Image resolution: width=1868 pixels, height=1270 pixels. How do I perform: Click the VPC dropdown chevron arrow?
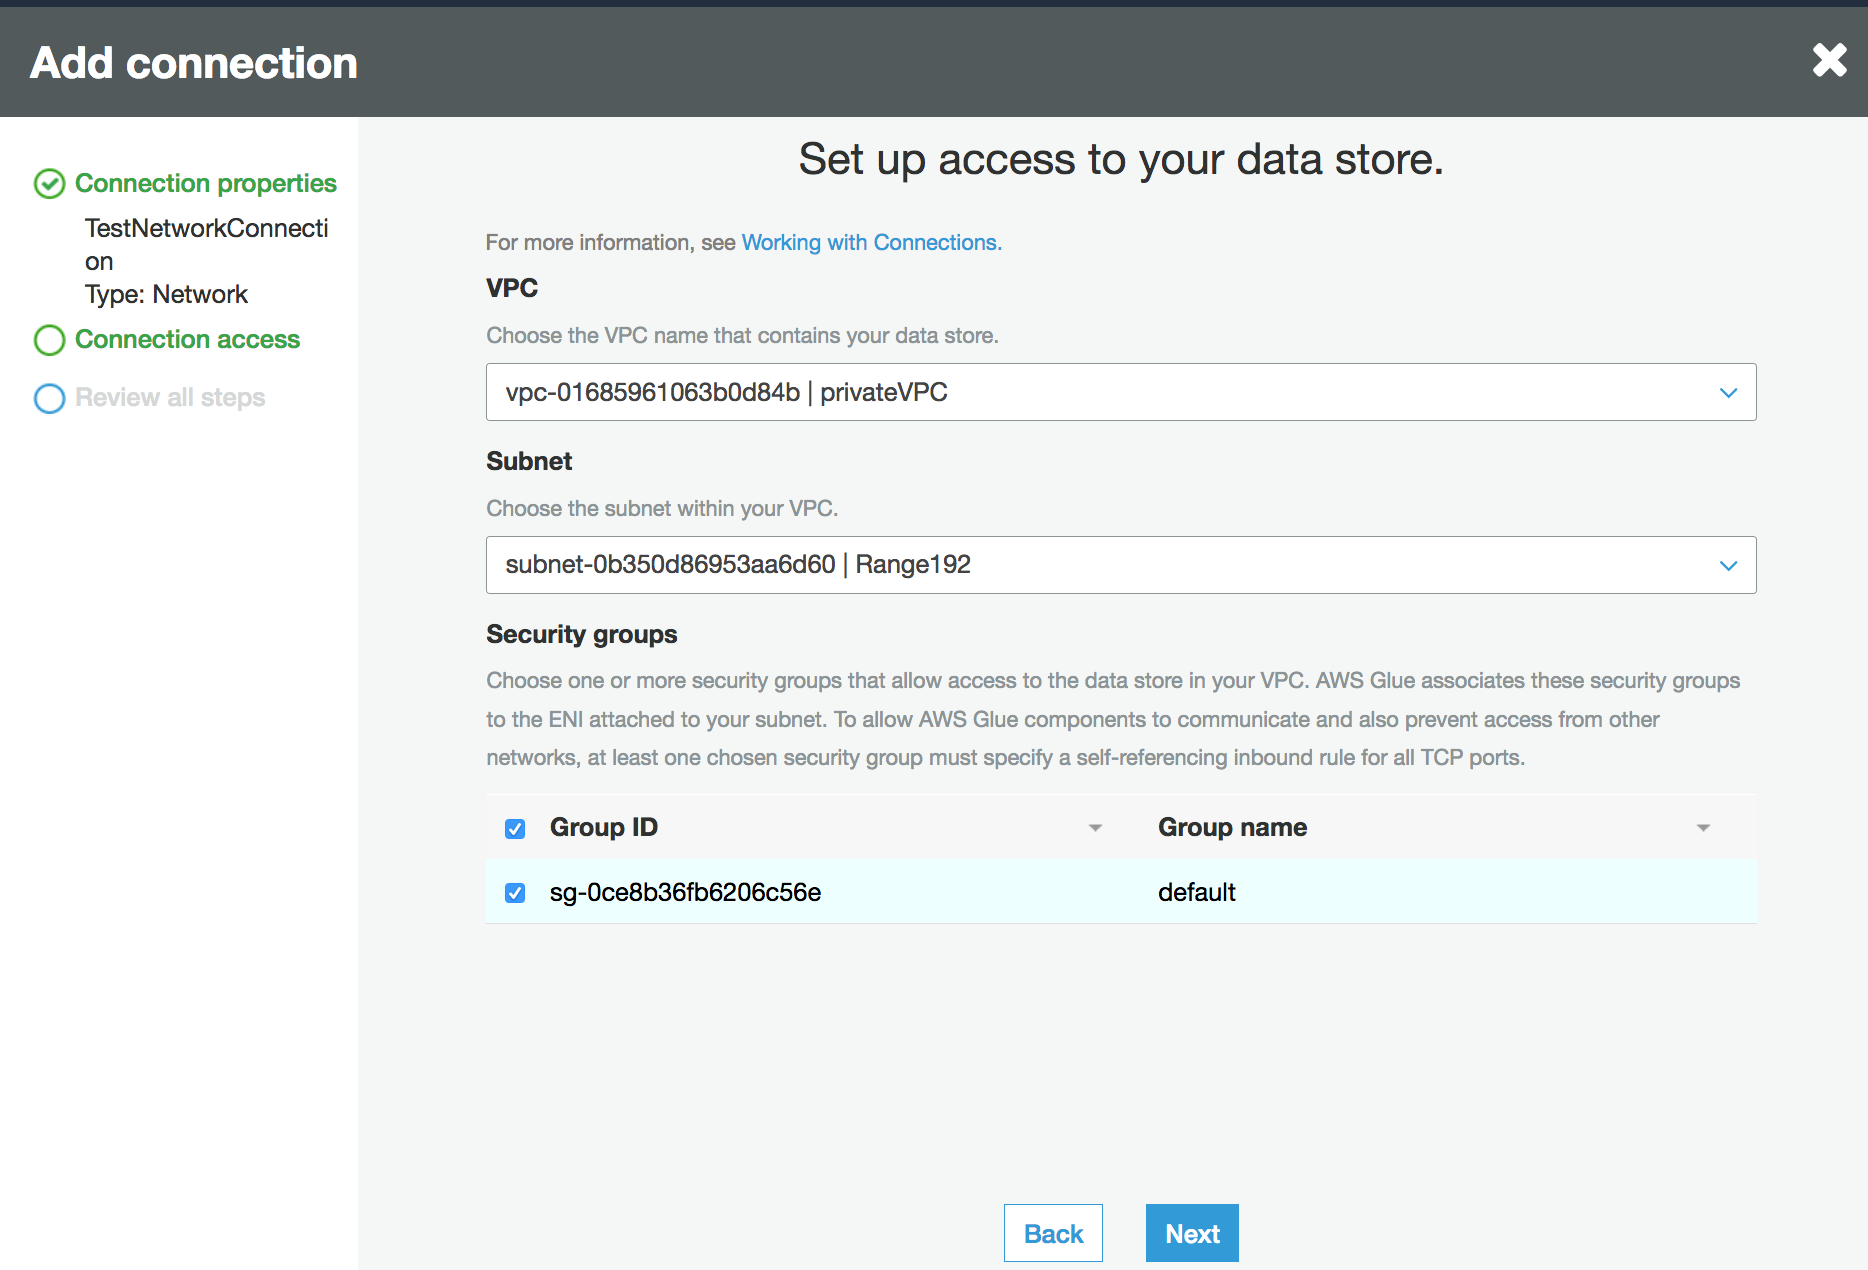1728,393
